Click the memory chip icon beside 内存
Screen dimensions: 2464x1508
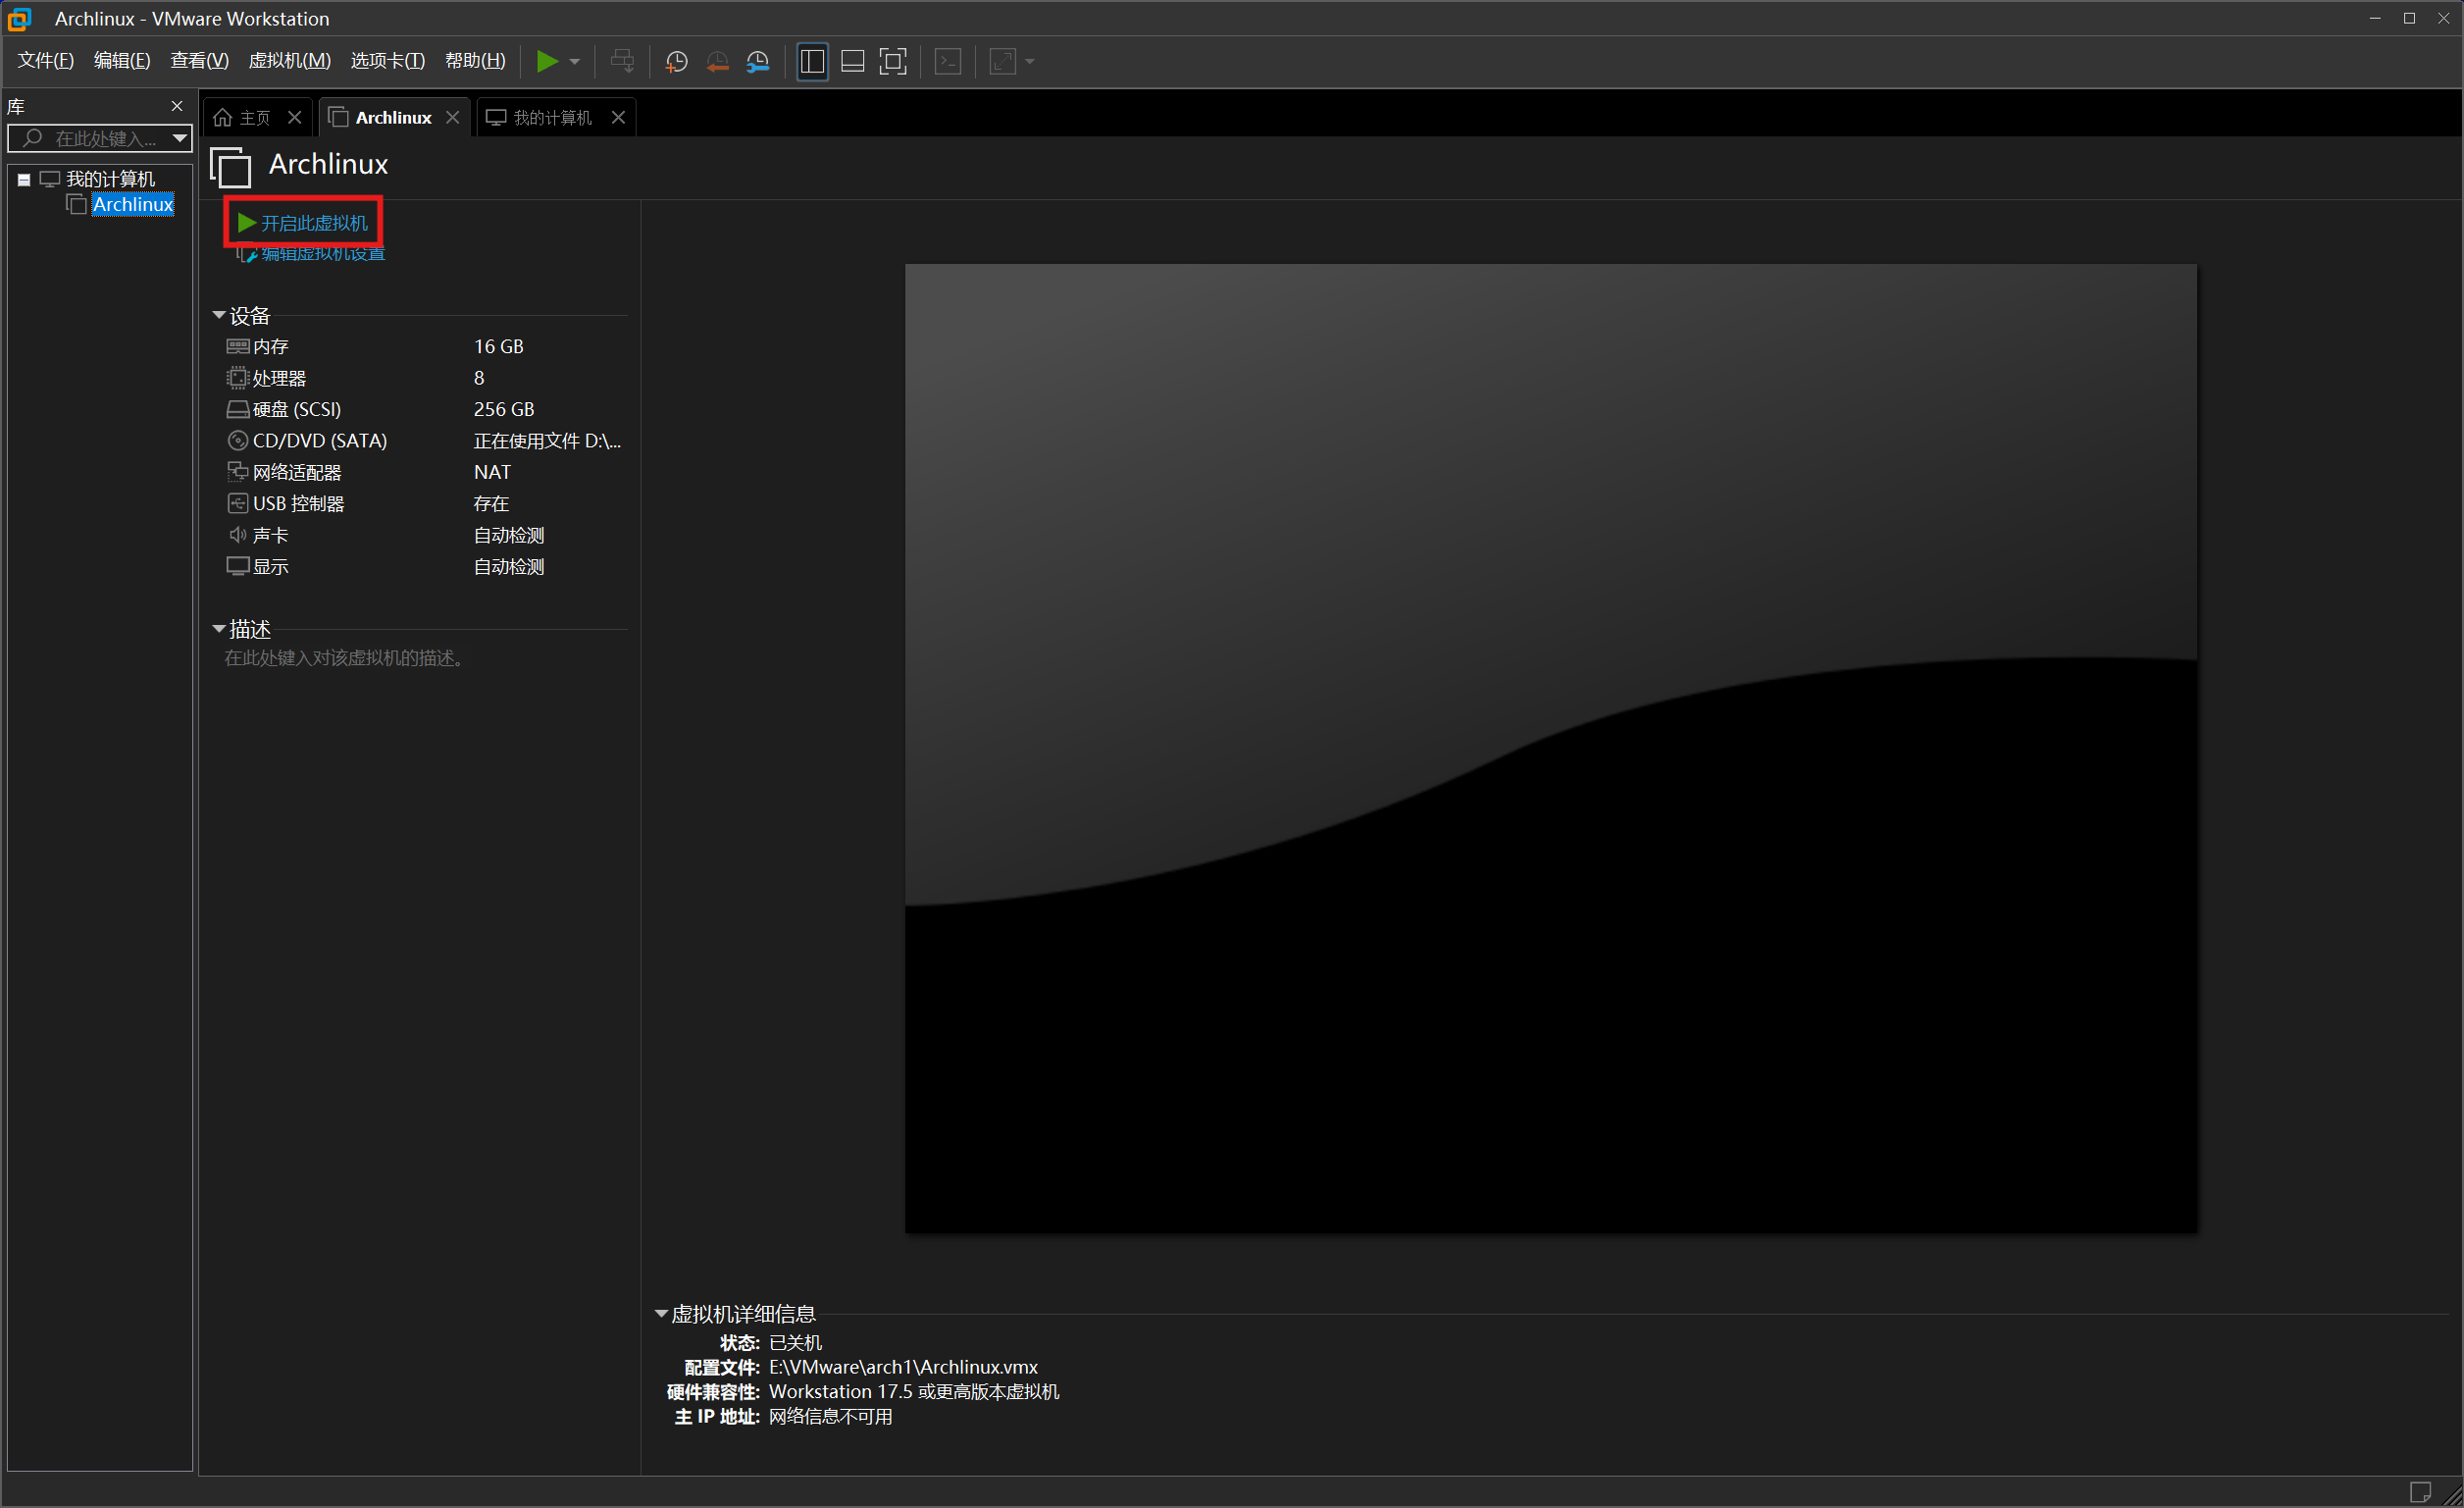[238, 346]
